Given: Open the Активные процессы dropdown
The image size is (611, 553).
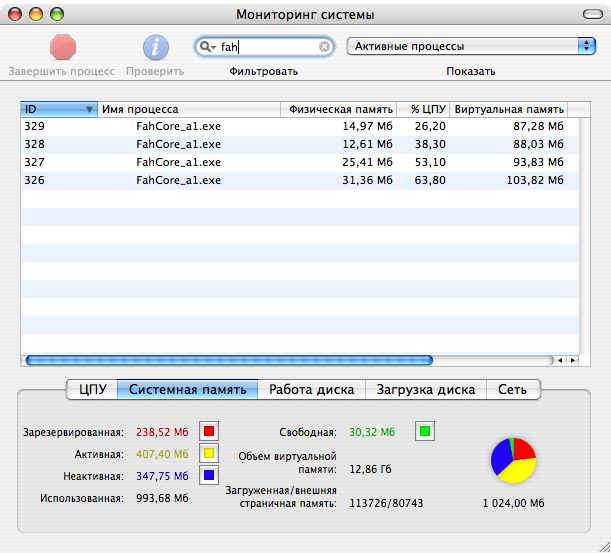Looking at the screenshot, I should pos(470,46).
